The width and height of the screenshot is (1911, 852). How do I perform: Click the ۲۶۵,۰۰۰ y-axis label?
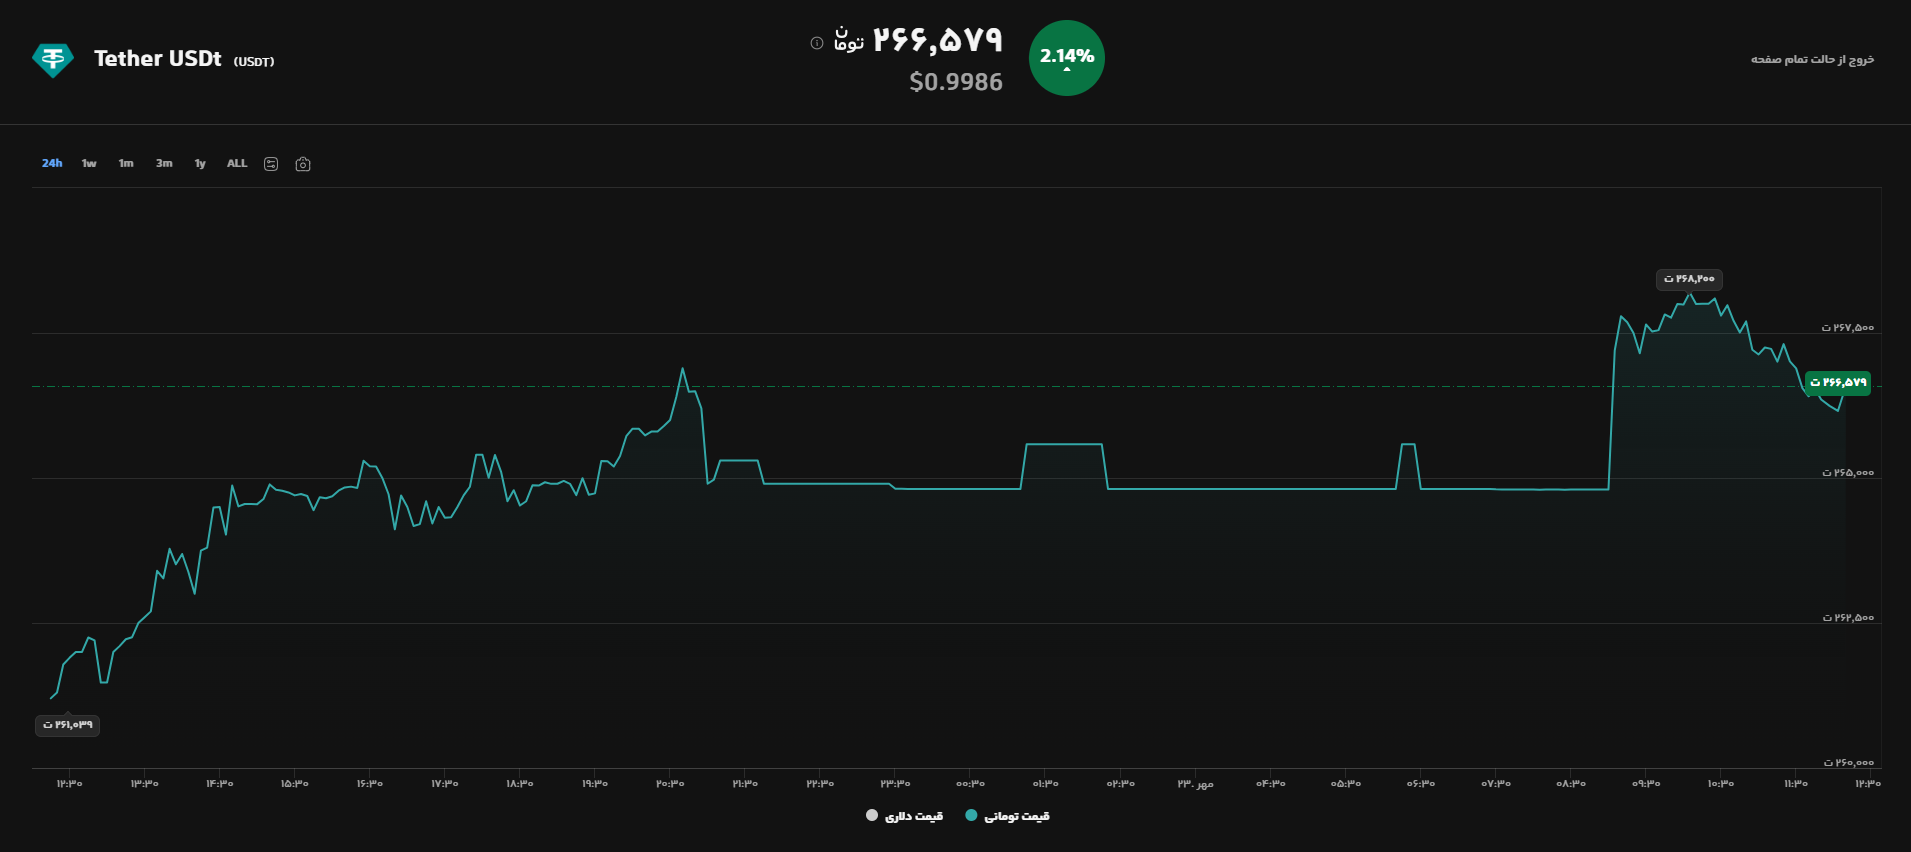pyautogui.click(x=1848, y=473)
